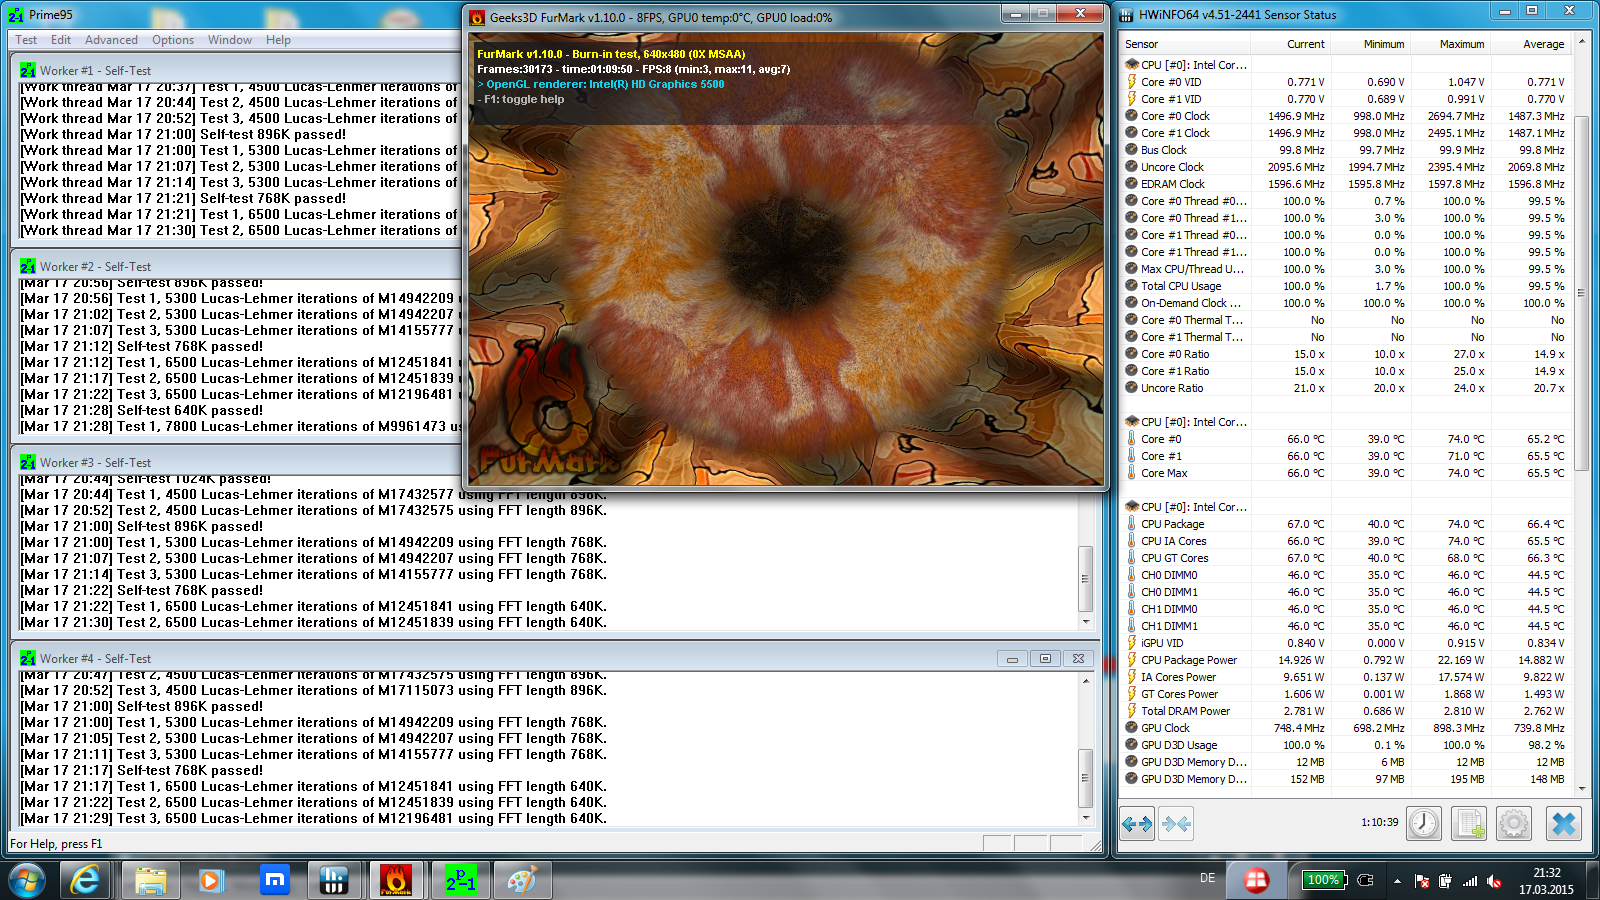Click the Worker #3 scrollbar thumb

(1086, 578)
